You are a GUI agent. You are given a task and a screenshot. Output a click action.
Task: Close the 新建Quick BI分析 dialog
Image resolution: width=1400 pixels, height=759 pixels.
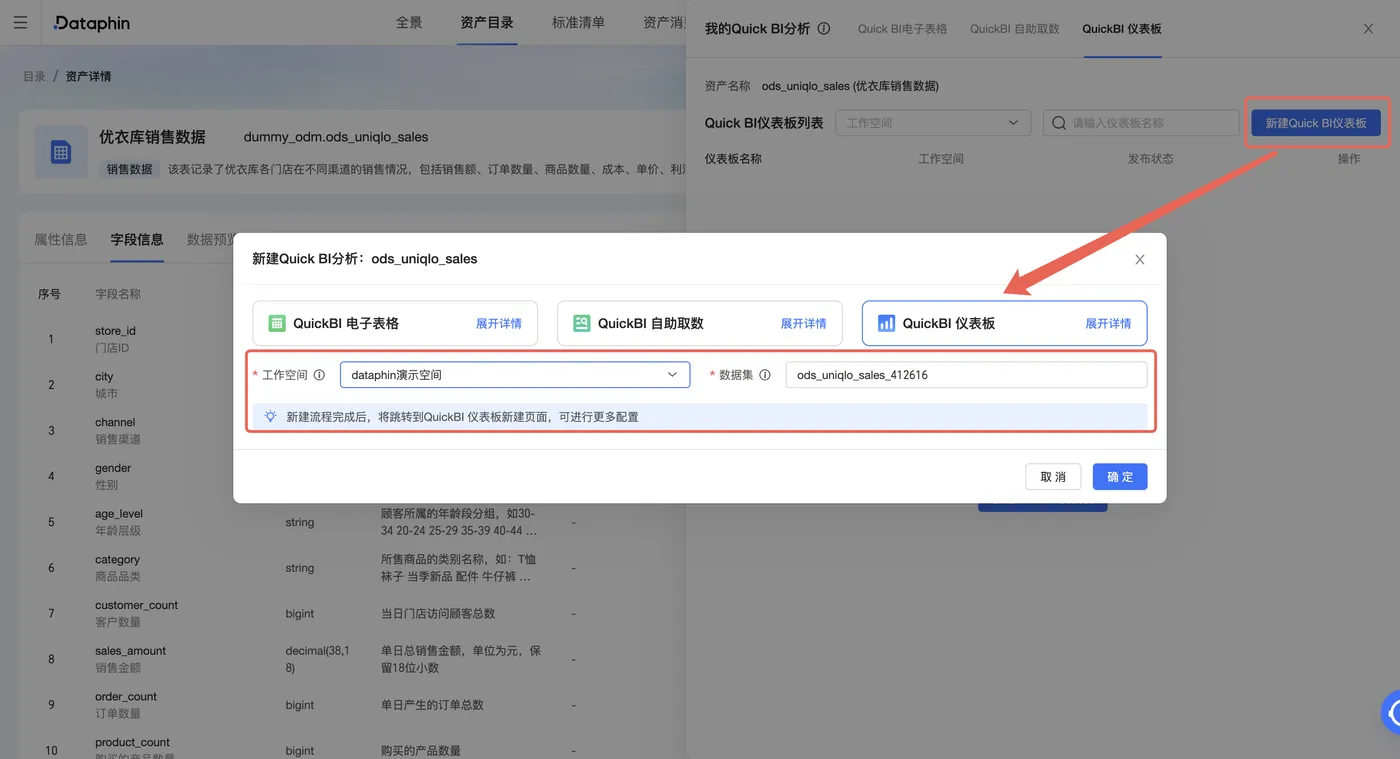[x=1140, y=259]
